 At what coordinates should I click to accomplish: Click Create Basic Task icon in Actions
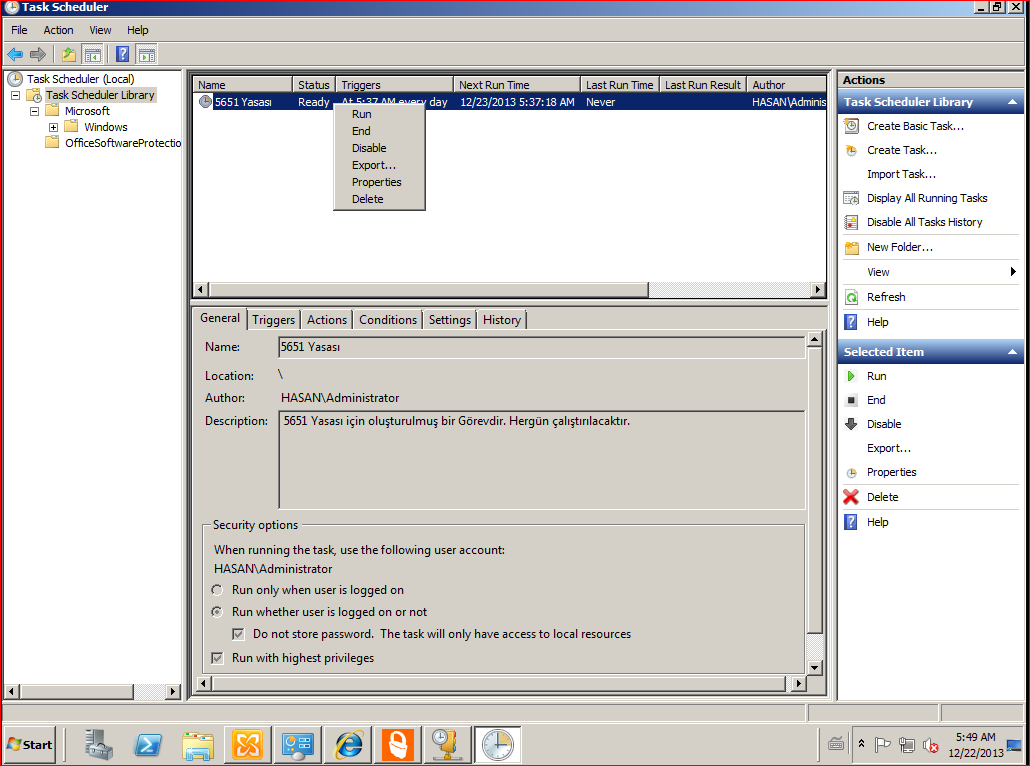pyautogui.click(x=851, y=126)
